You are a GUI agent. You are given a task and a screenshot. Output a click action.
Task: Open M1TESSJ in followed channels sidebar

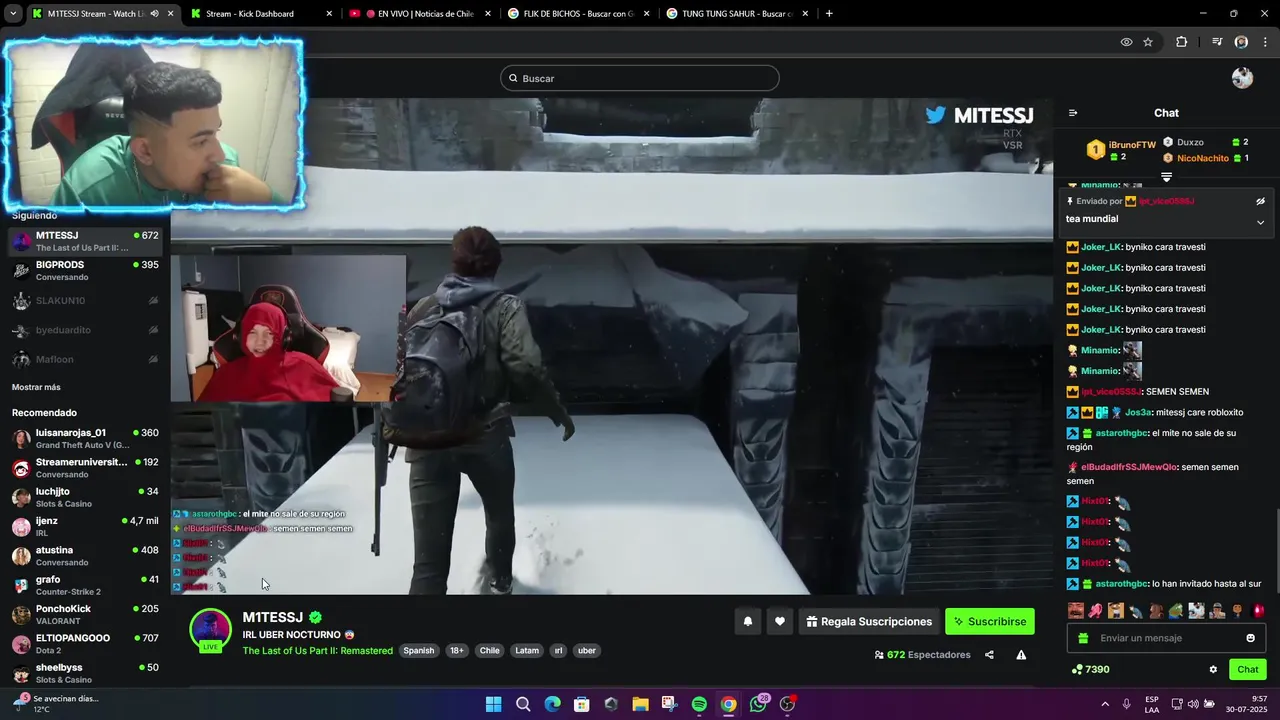point(85,241)
